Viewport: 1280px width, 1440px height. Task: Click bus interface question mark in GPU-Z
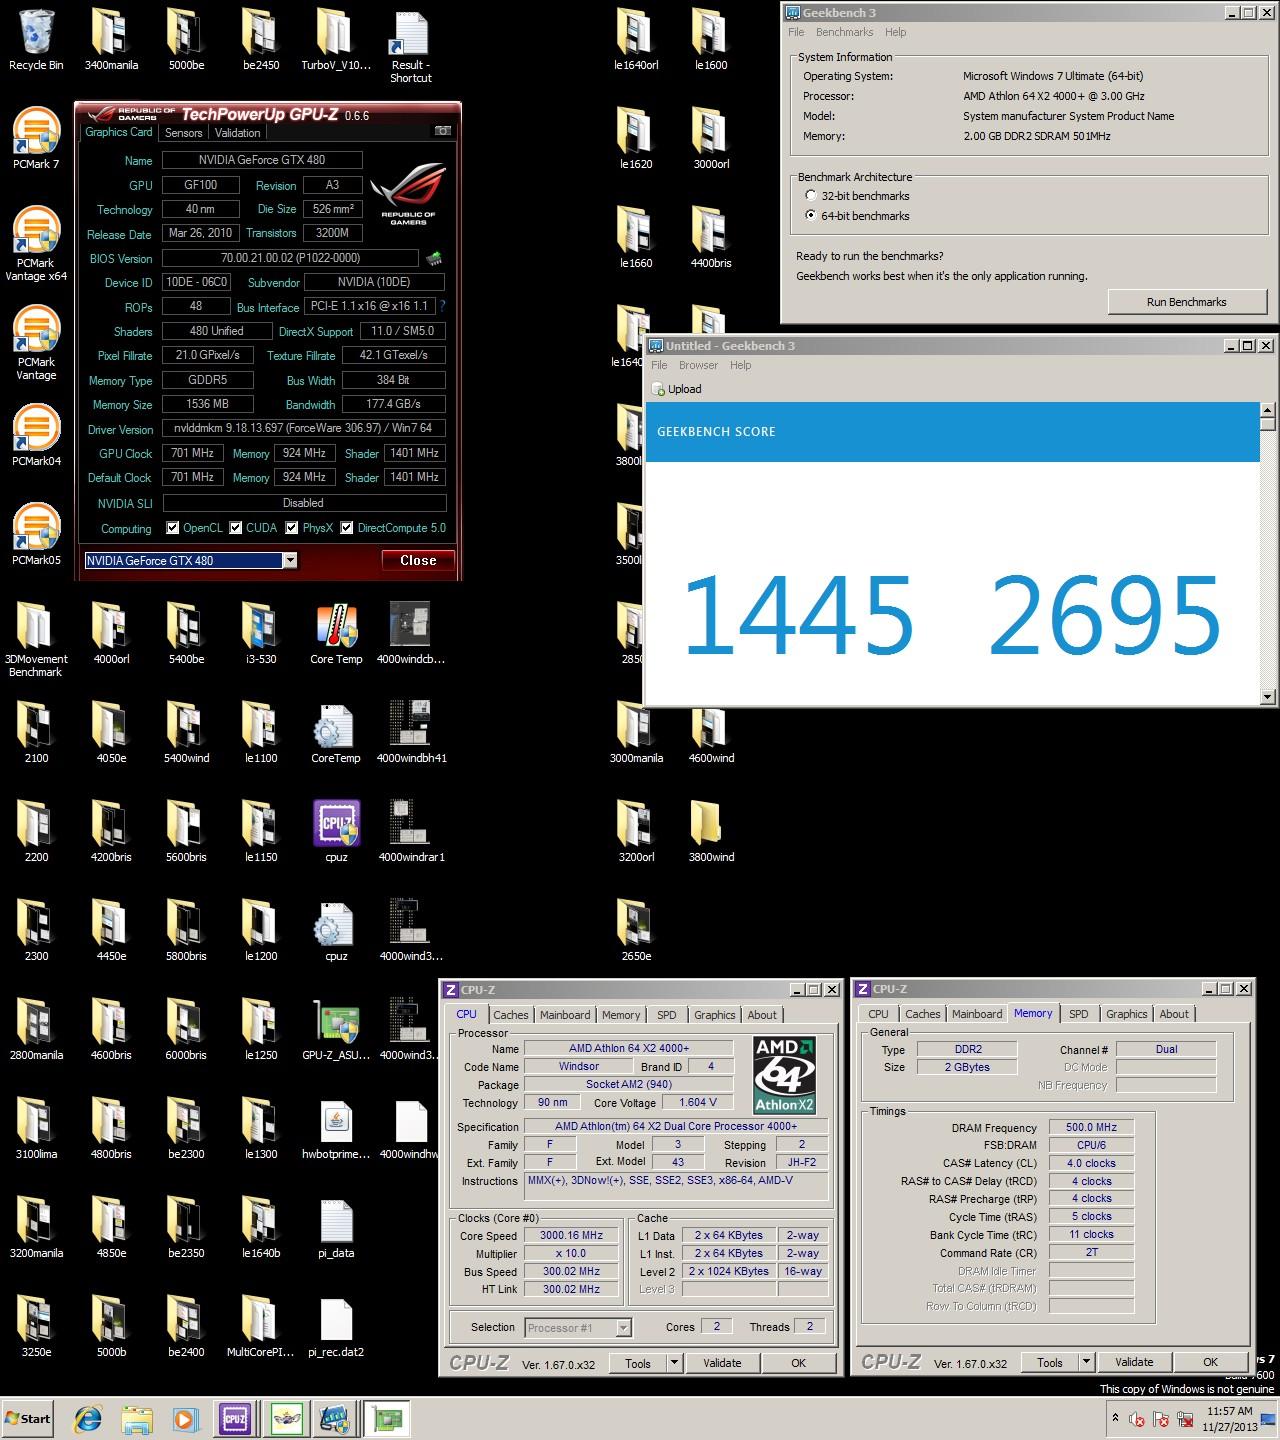pos(442,306)
